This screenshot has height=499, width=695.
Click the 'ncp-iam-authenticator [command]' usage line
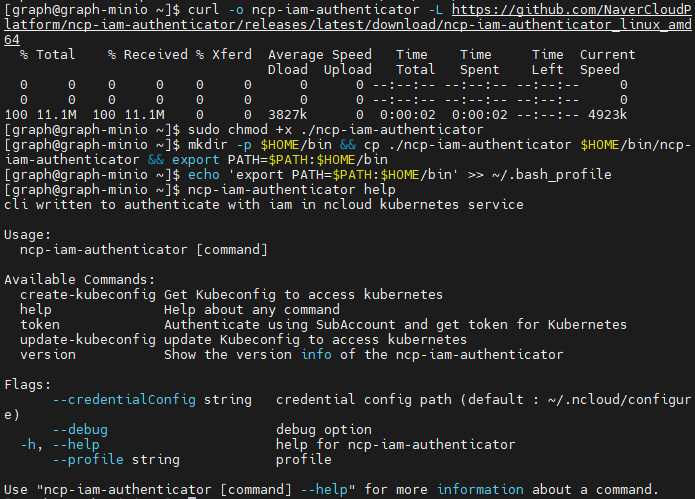tap(144, 250)
